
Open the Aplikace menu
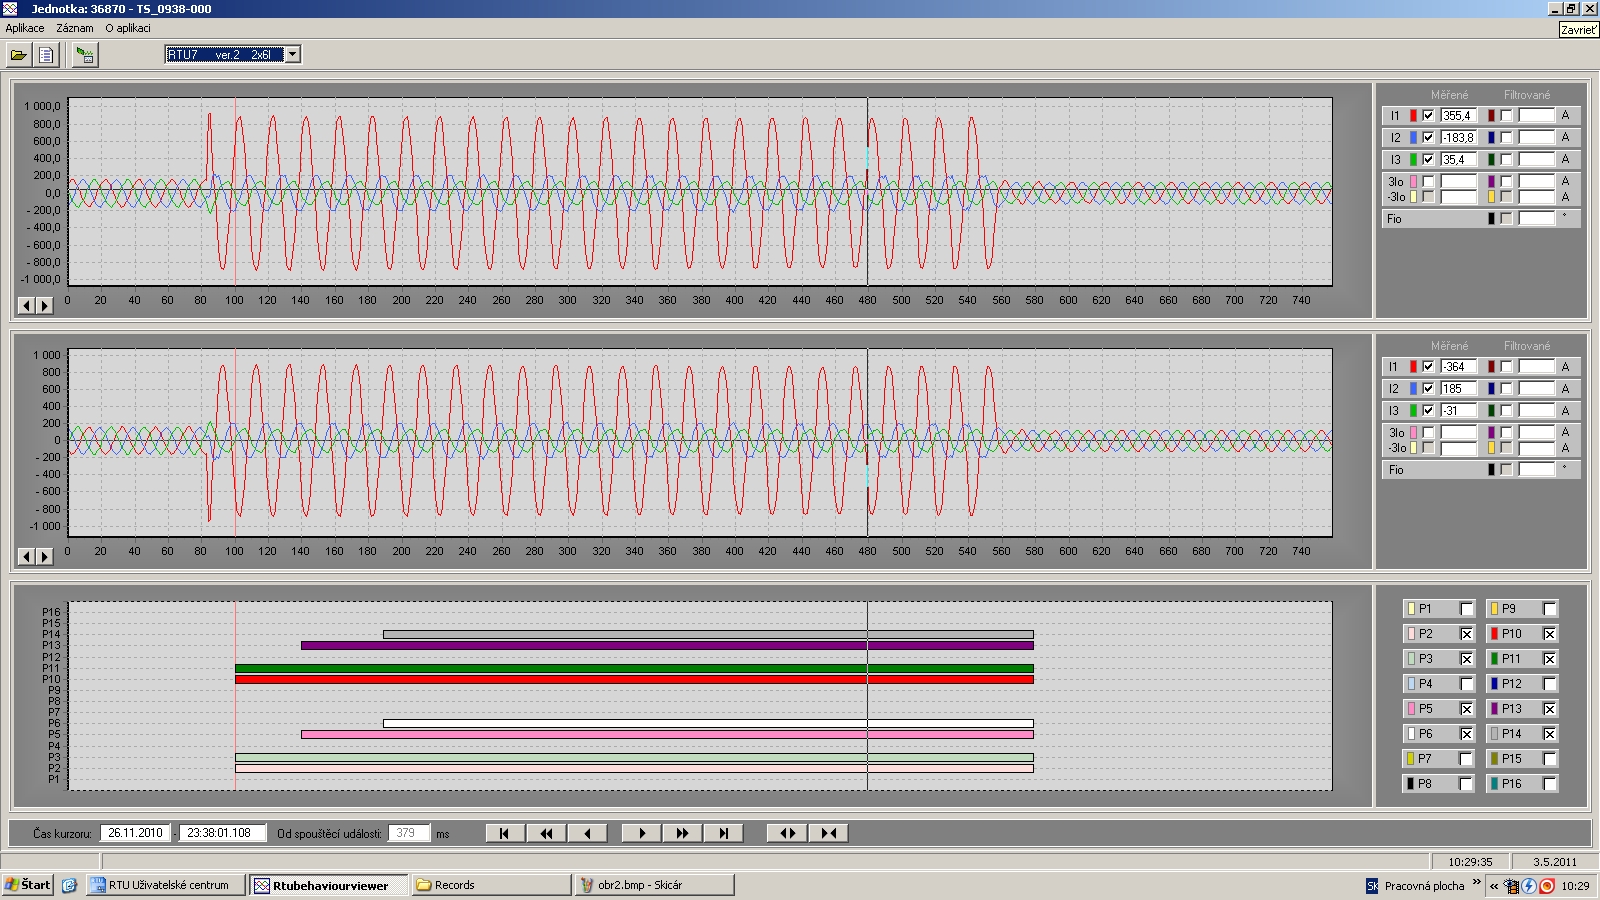tap(25, 28)
